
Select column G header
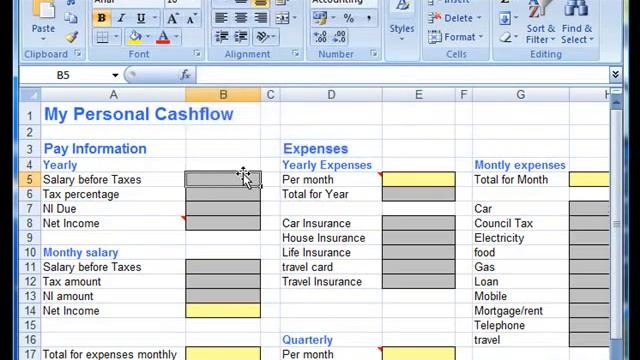(521, 95)
